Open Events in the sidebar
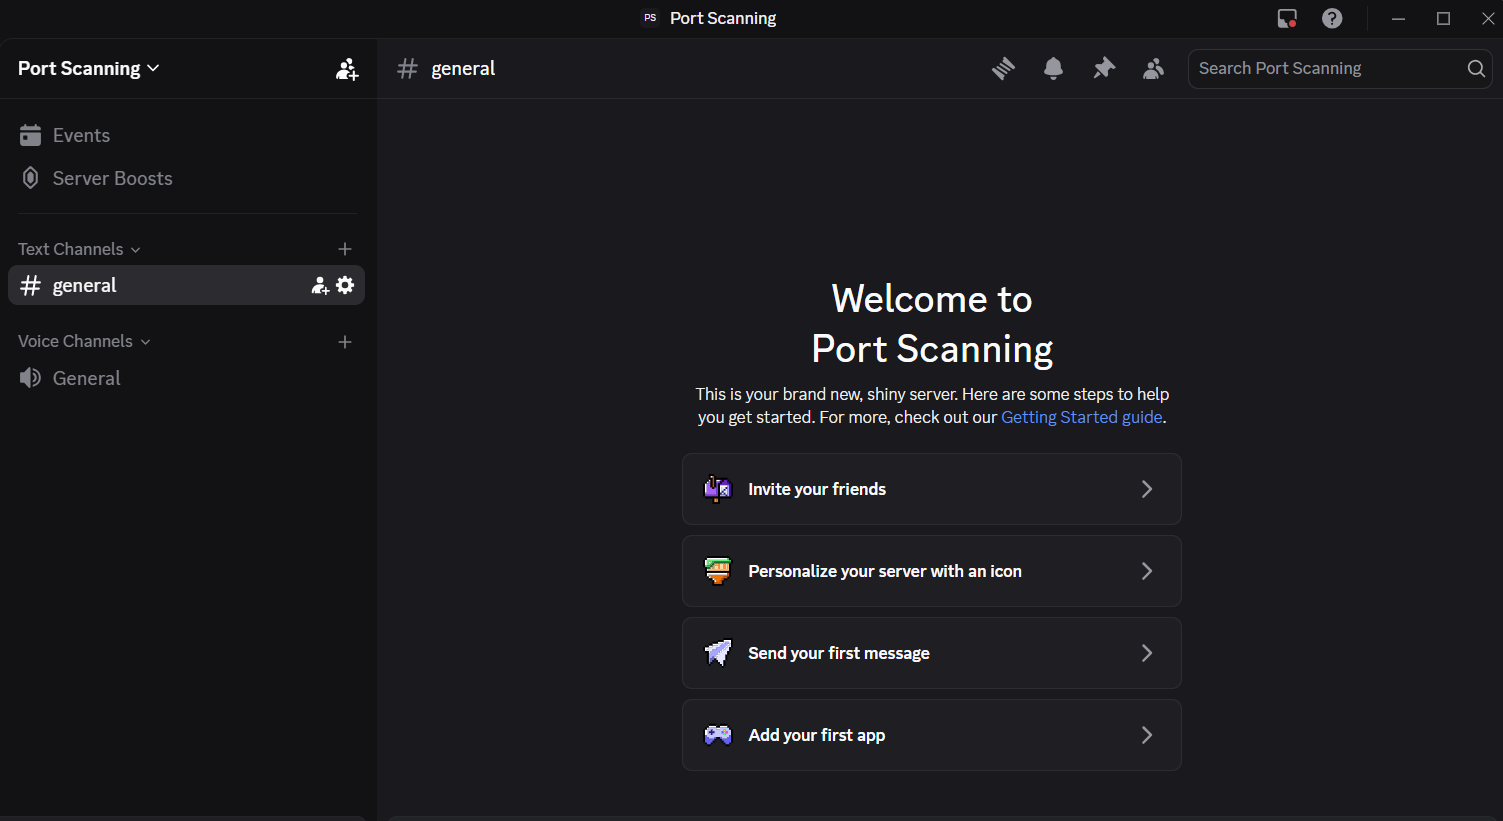This screenshot has height=821, width=1503. click(186, 135)
